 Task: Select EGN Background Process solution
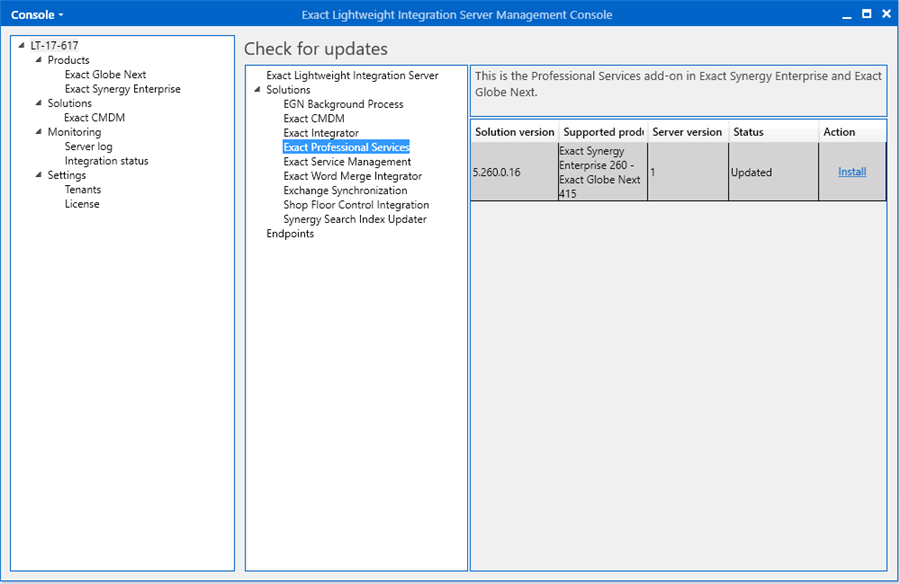(343, 104)
